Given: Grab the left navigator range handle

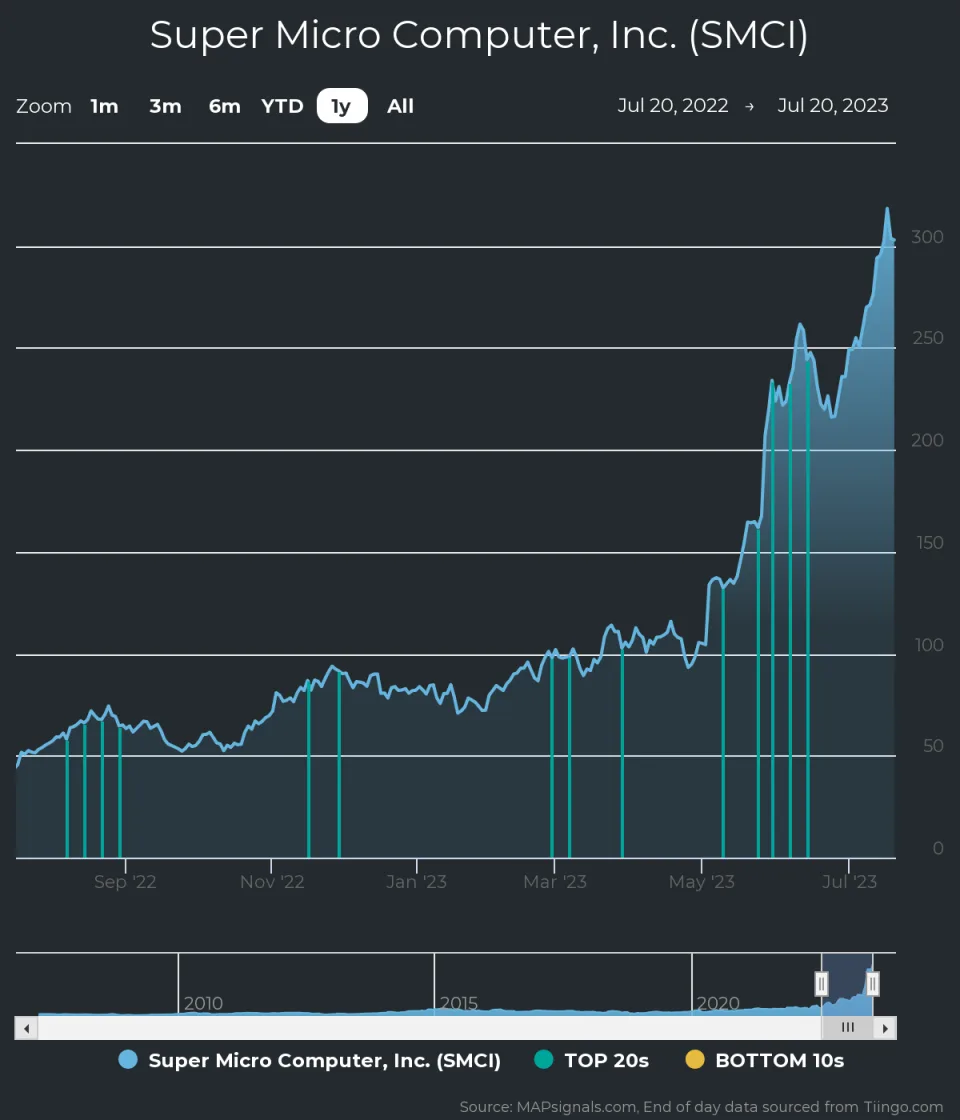Looking at the screenshot, I should pyautogui.click(x=821, y=984).
